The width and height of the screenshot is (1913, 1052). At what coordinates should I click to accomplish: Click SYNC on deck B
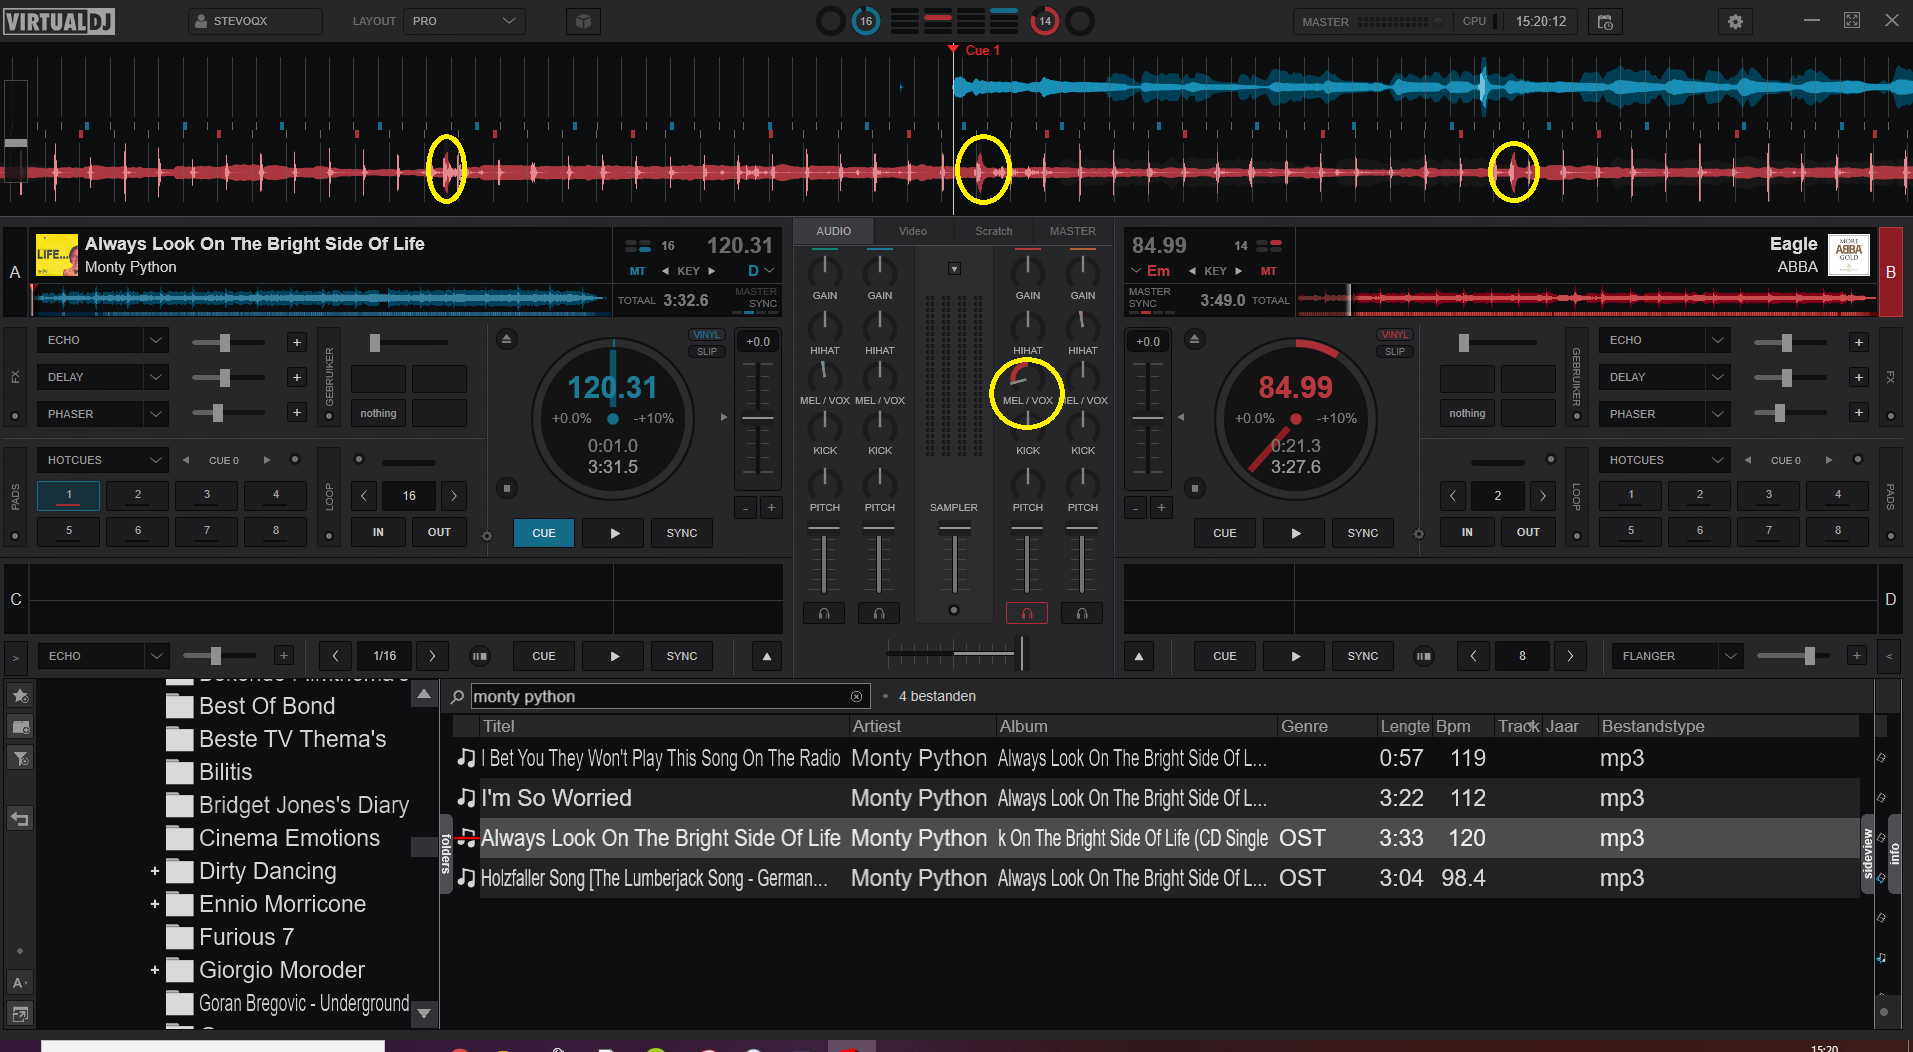(x=1362, y=533)
